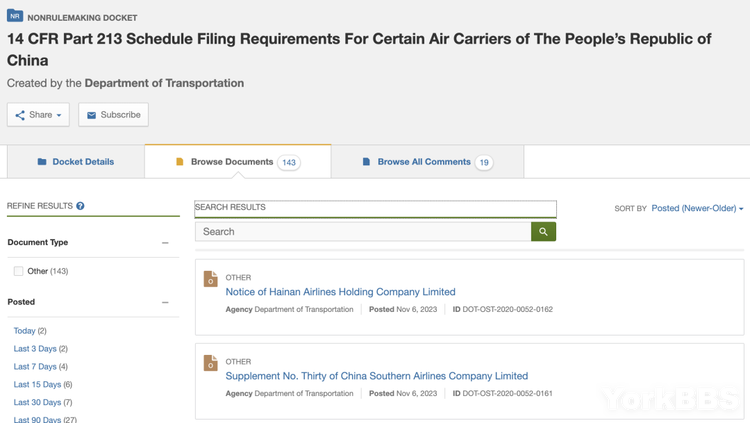Click the China Southern document icon

point(210,363)
